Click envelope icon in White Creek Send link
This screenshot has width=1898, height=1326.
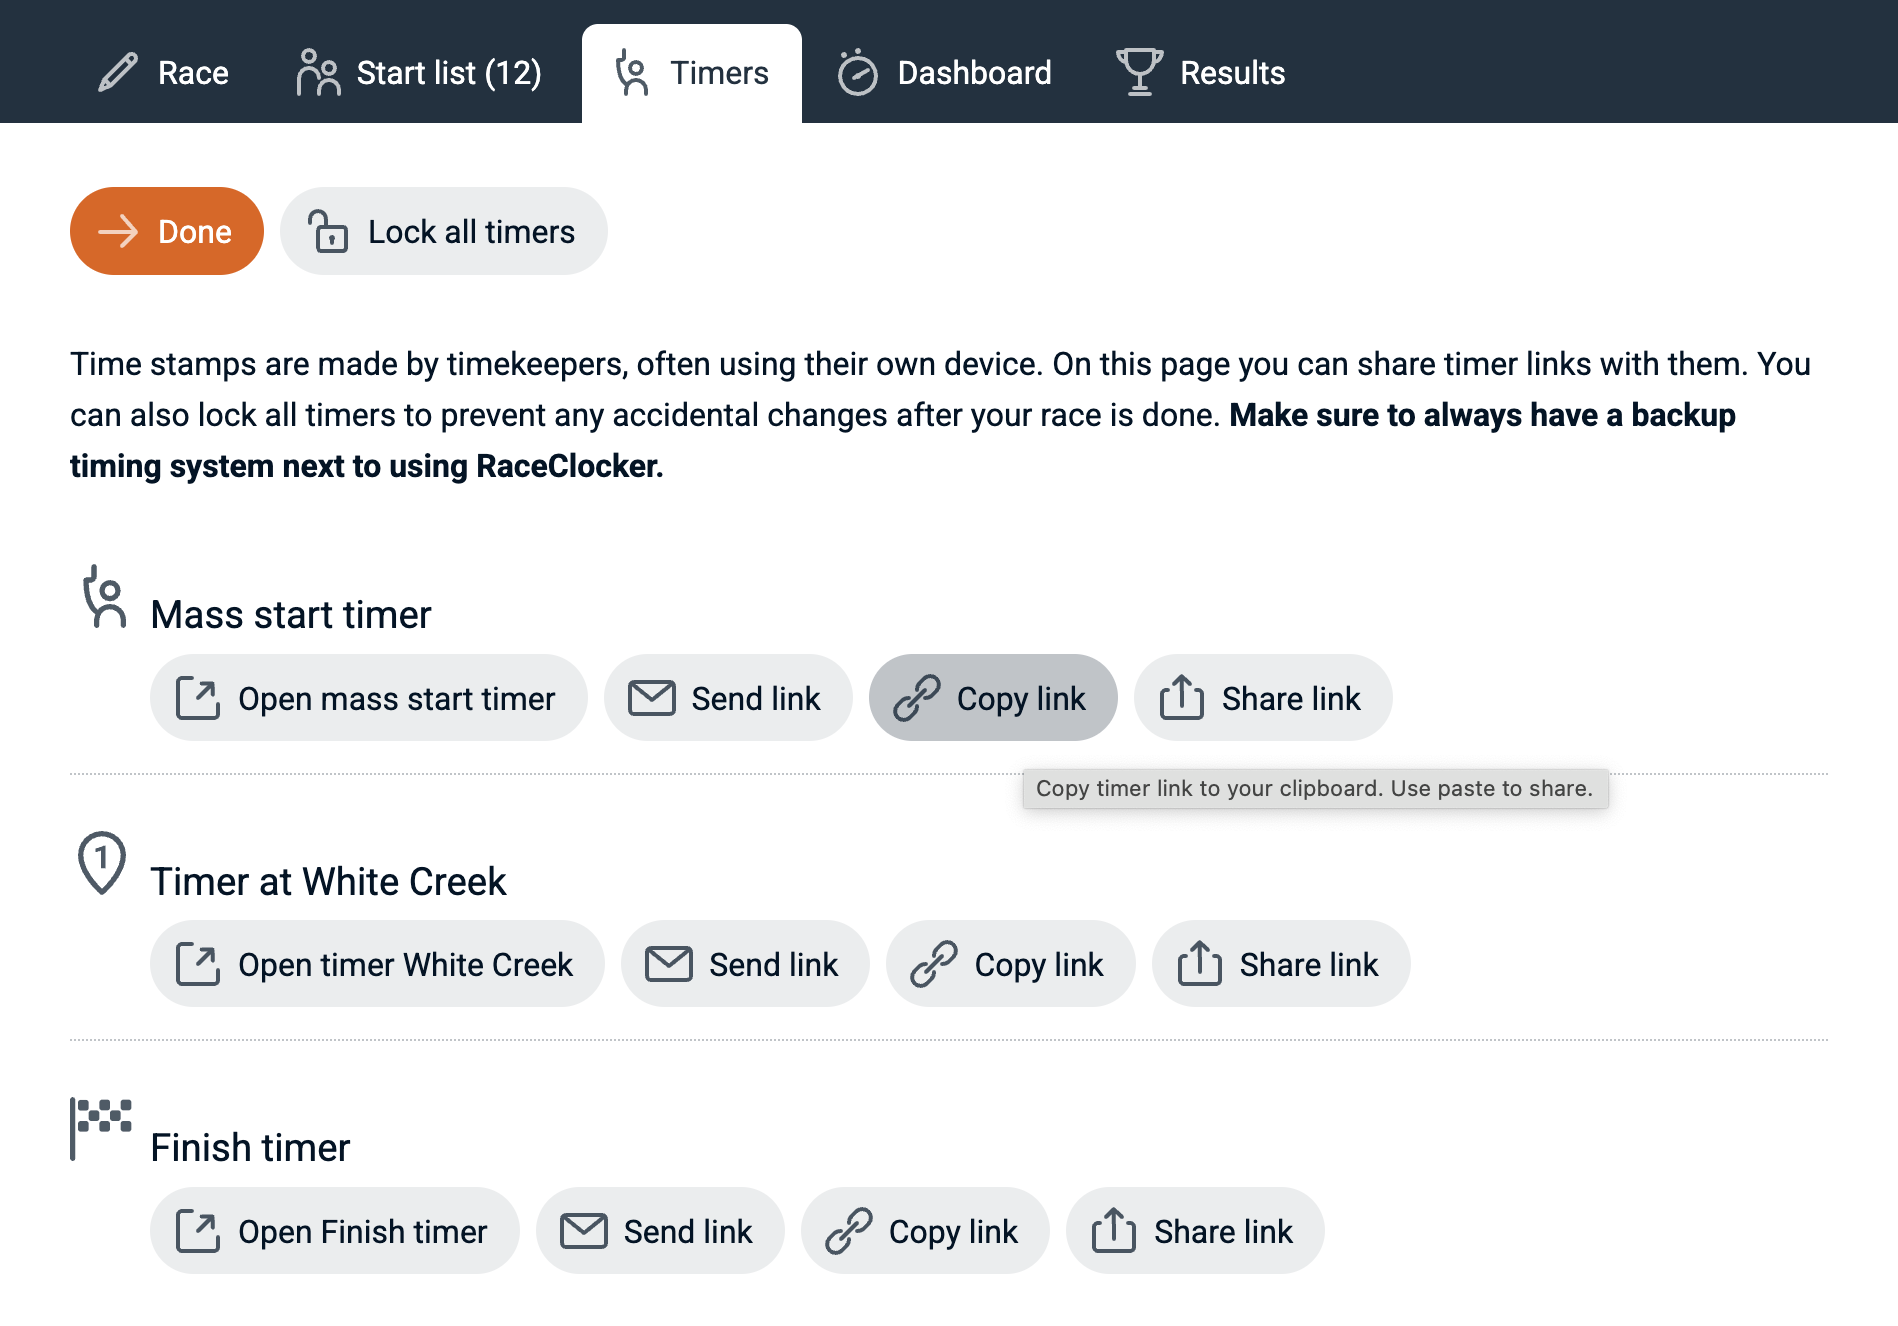pyautogui.click(x=668, y=964)
